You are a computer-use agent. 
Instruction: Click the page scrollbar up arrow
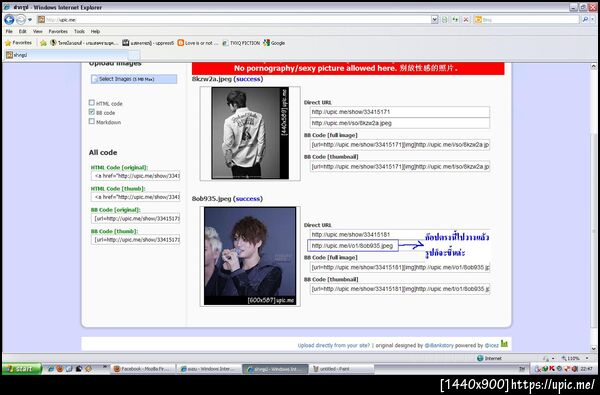click(x=593, y=66)
